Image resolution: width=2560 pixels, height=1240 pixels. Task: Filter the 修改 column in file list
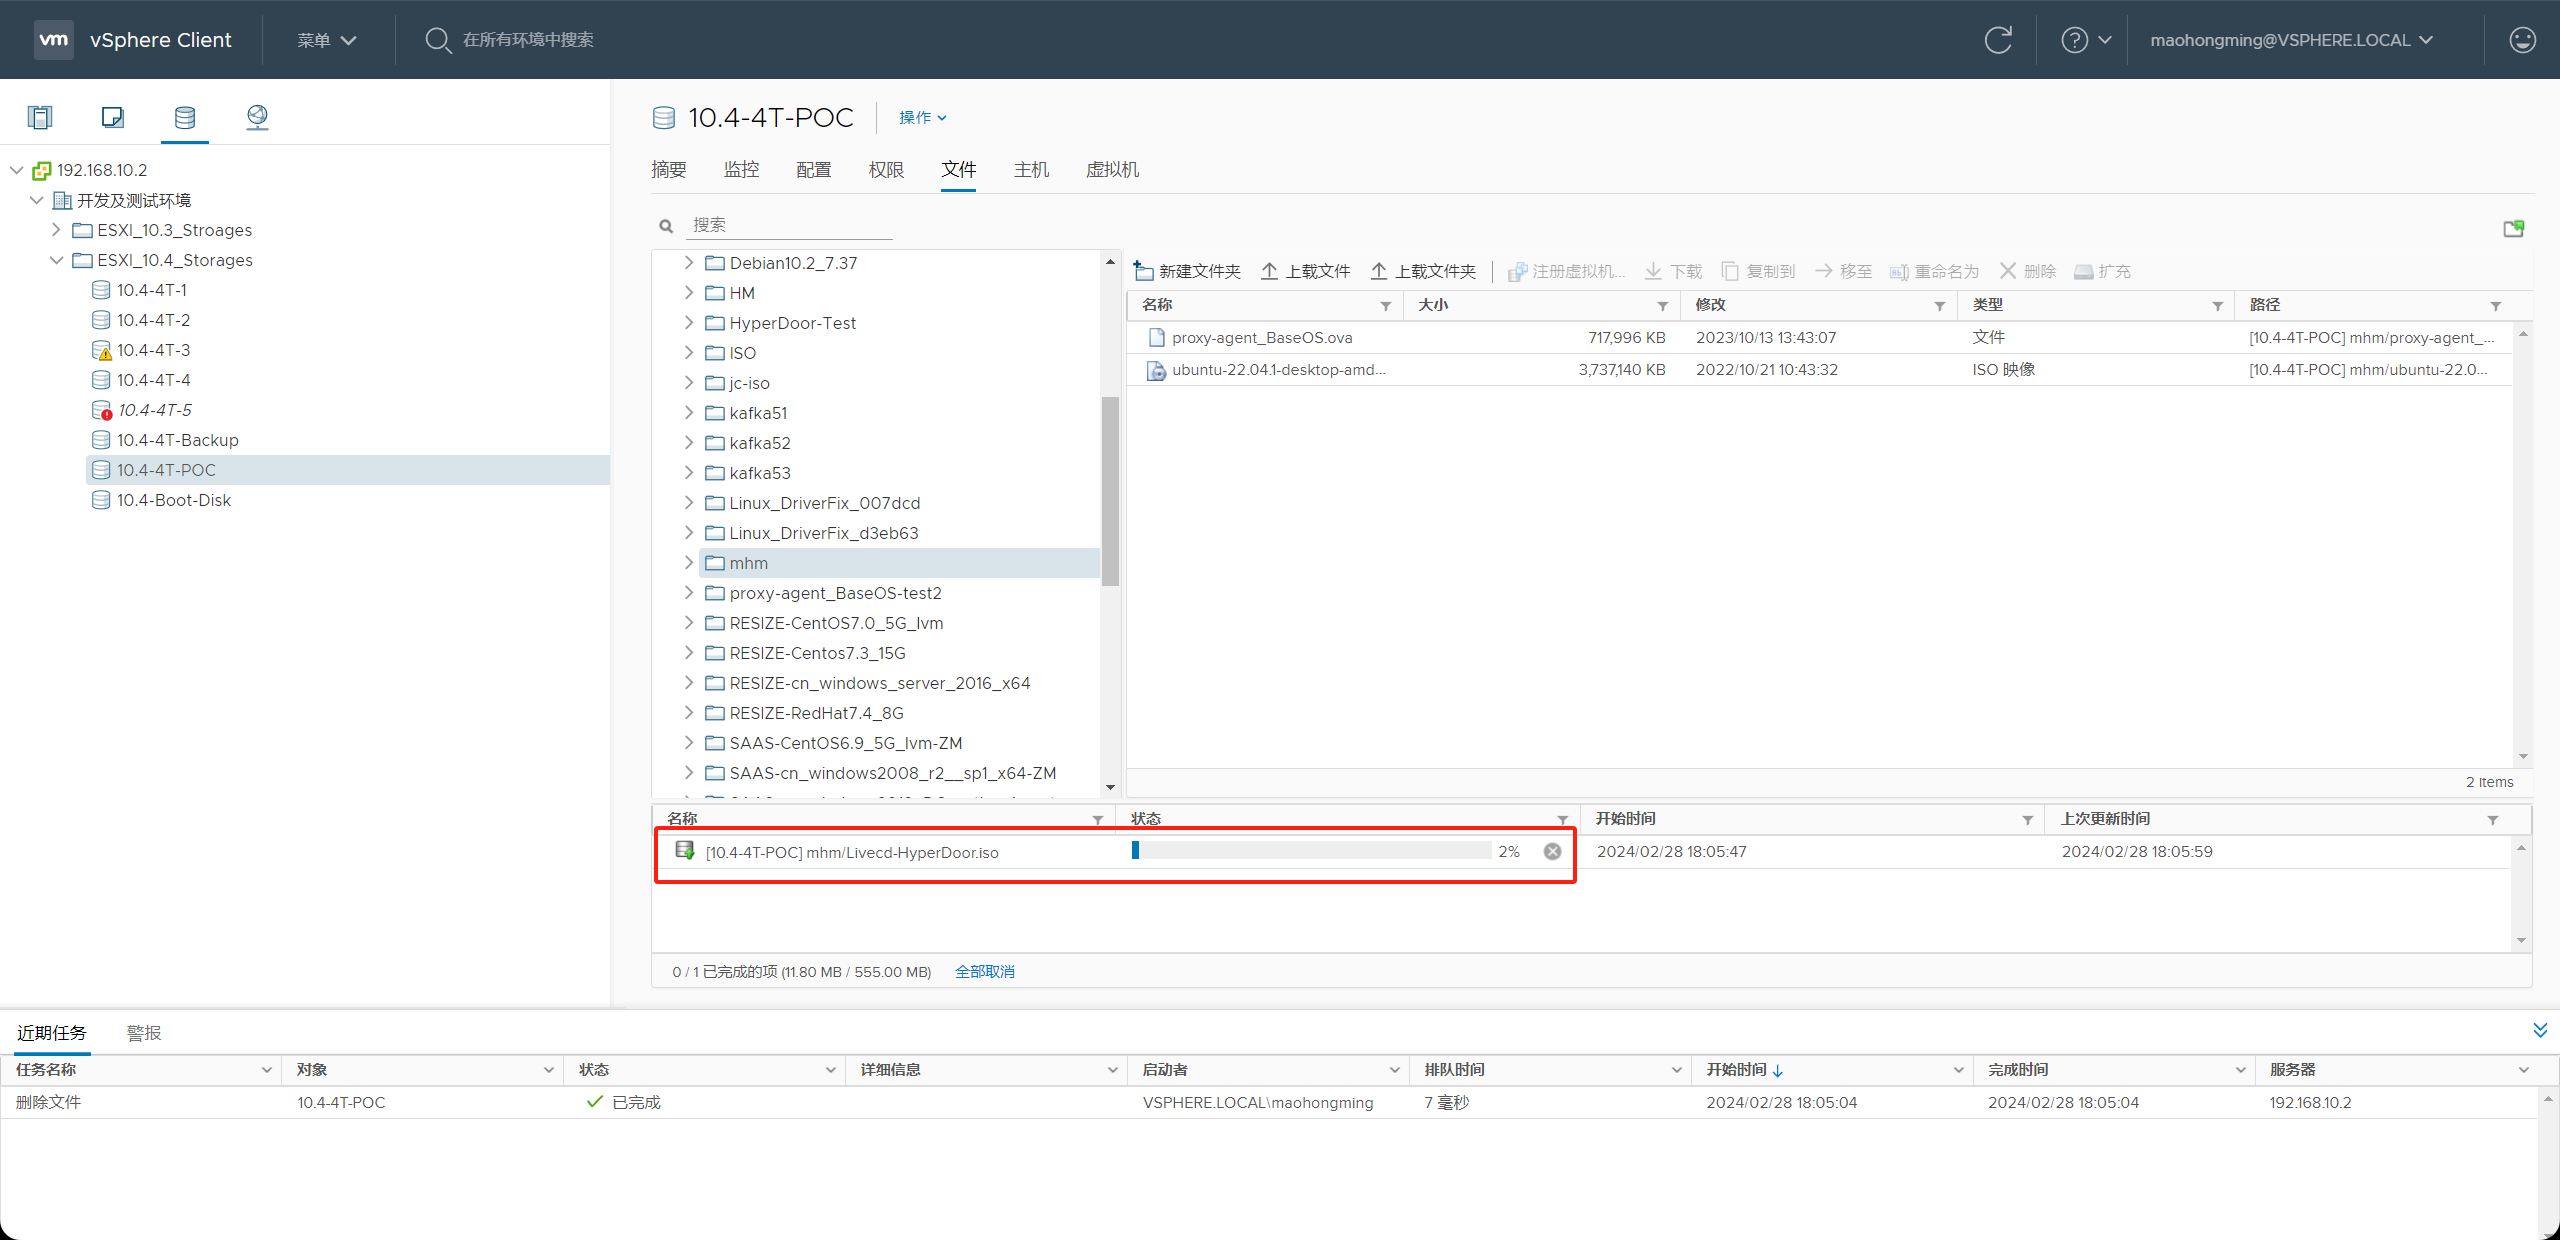(1940, 306)
